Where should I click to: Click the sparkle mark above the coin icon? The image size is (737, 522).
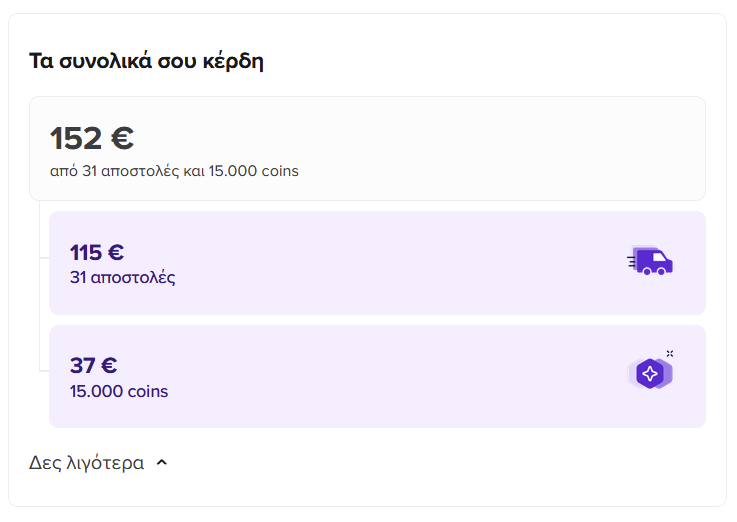(x=670, y=353)
